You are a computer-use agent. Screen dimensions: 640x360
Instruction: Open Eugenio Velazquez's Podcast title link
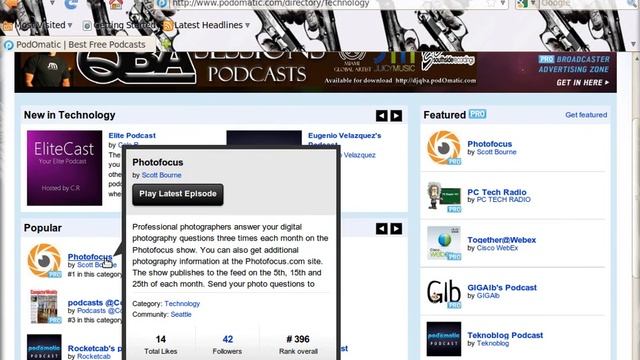(344, 139)
